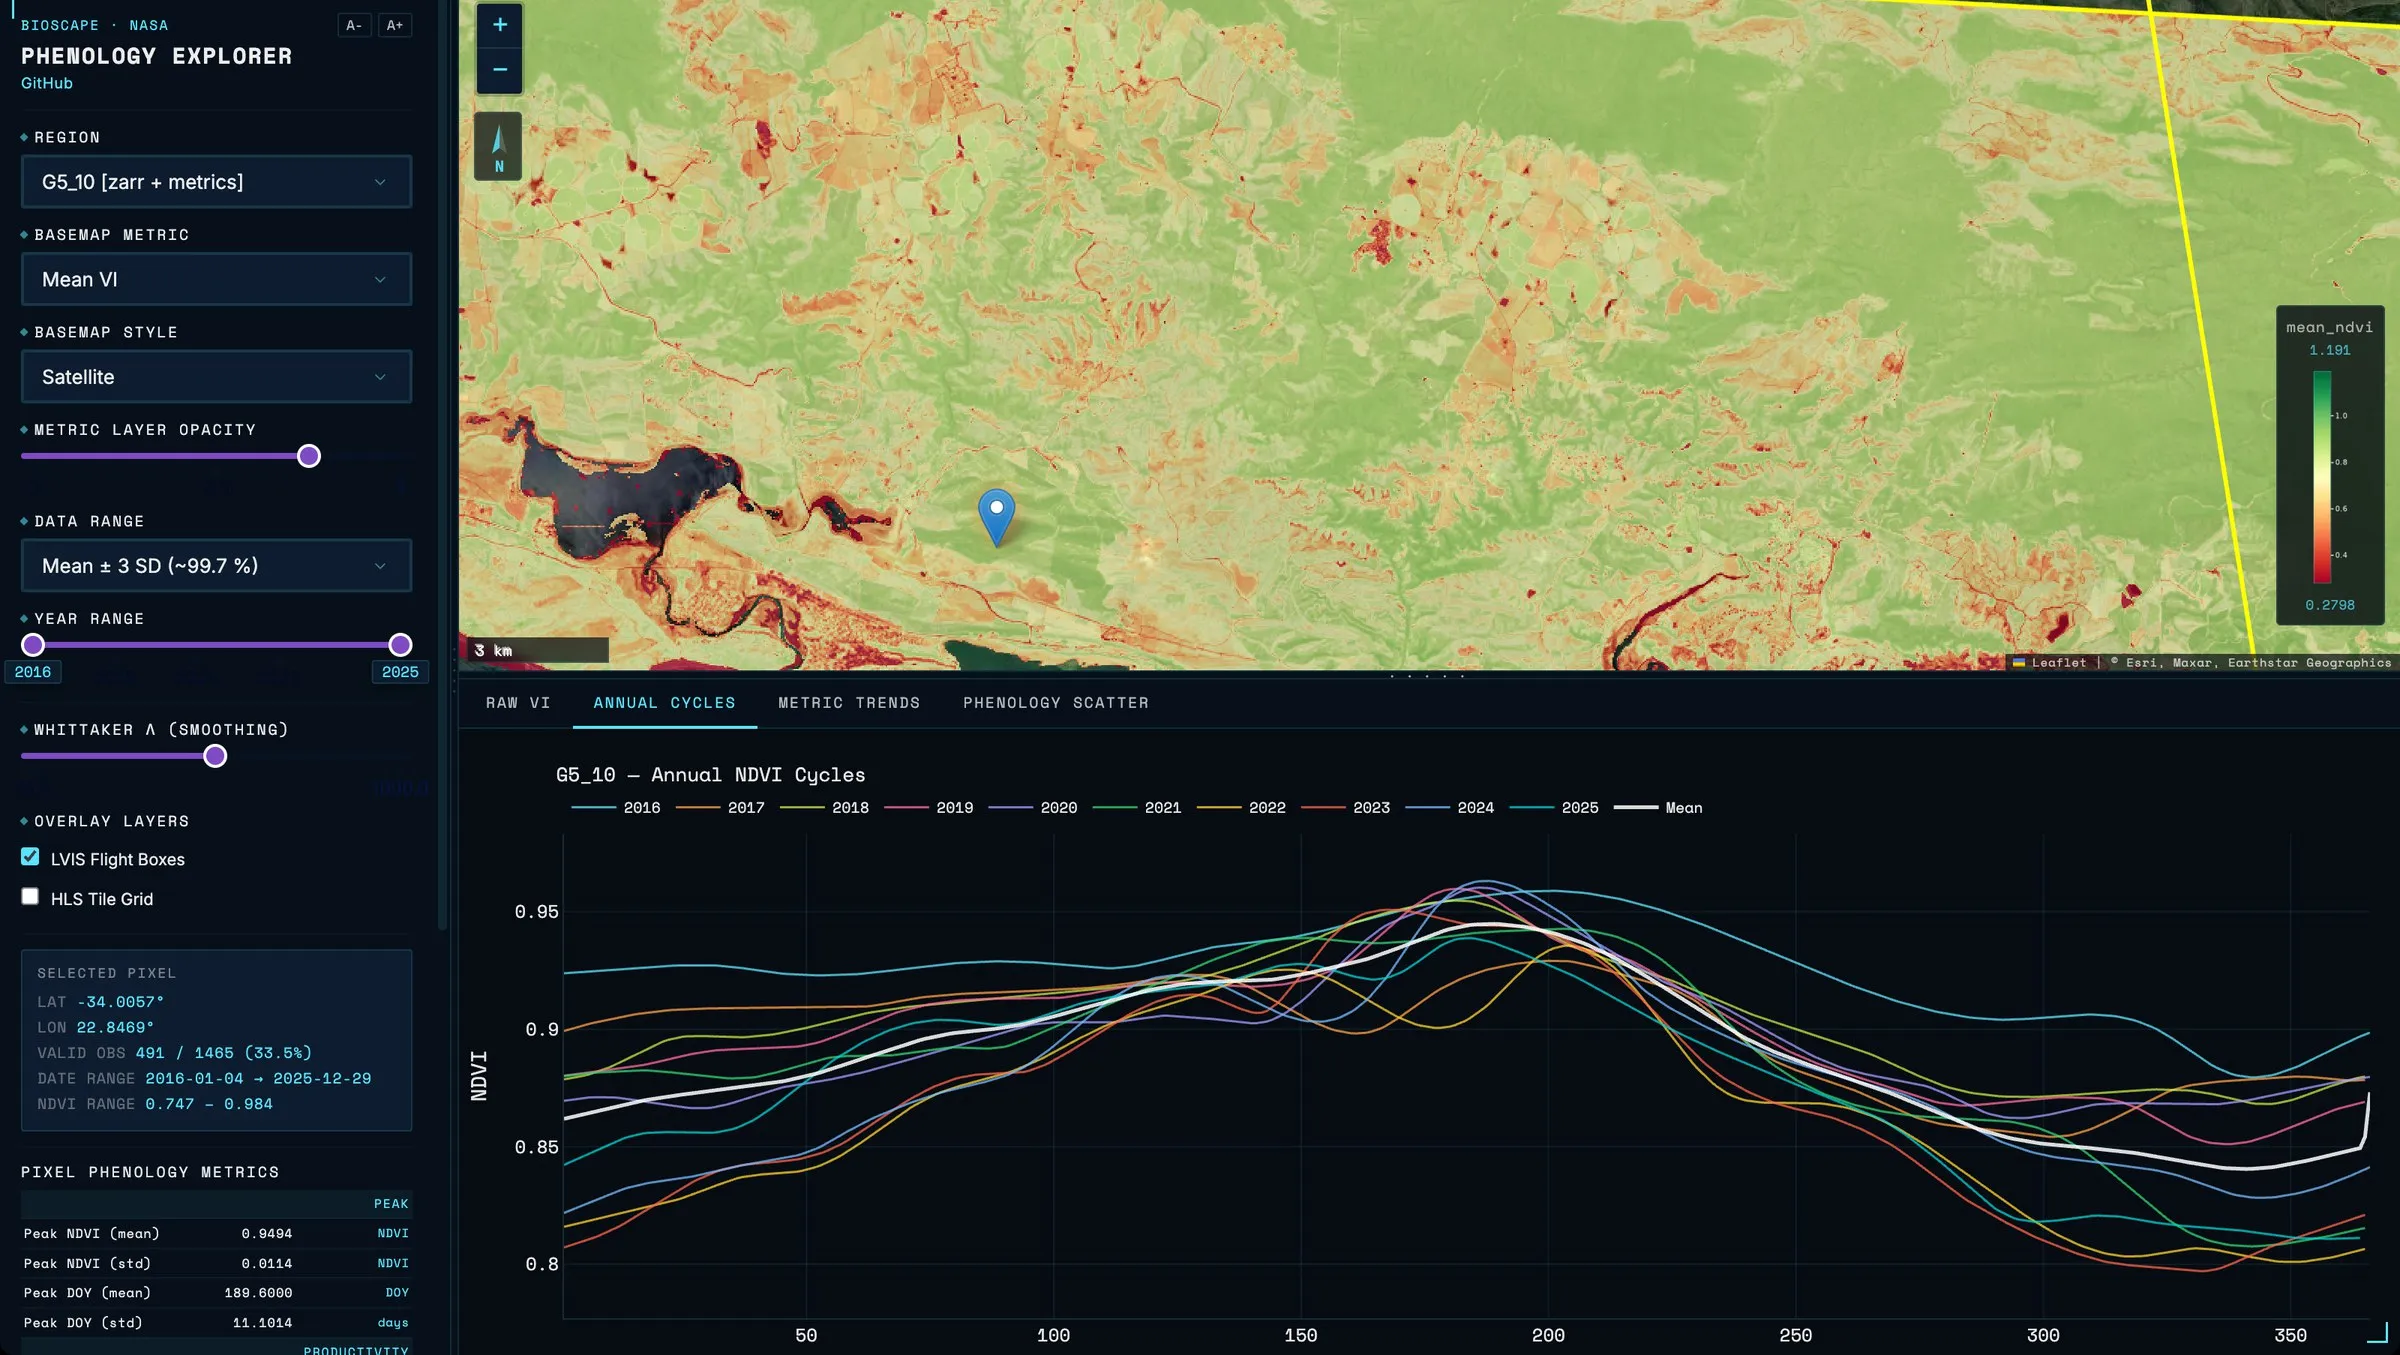The height and width of the screenshot is (1355, 2400).
Task: Toggle 2021 series in chart legend
Action: (1137, 808)
